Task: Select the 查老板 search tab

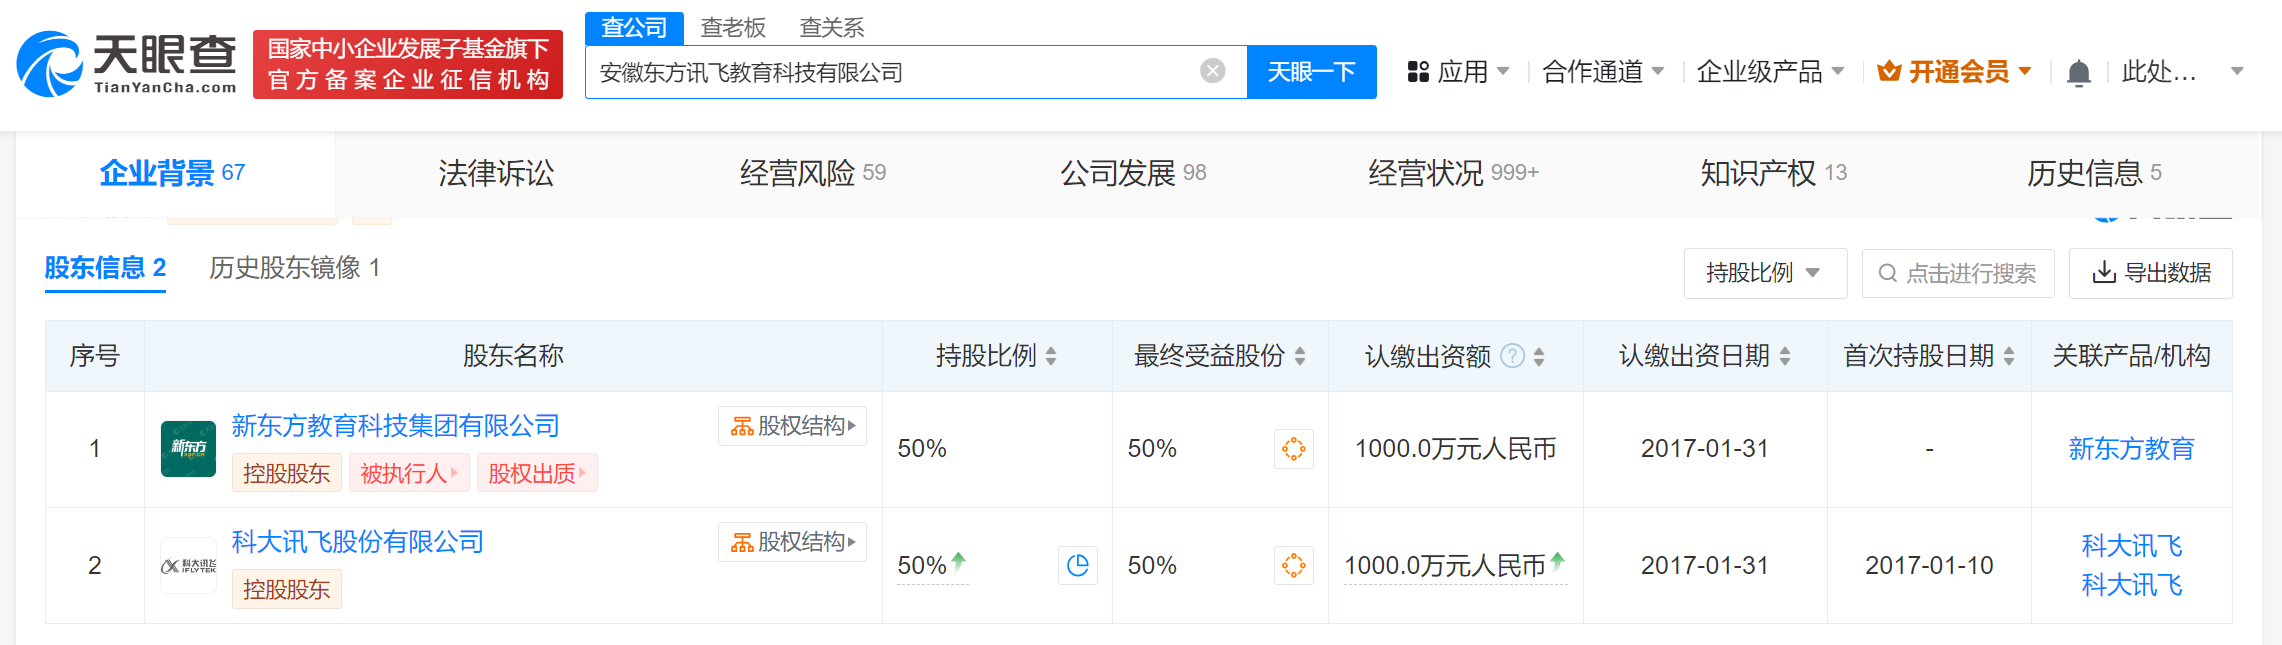Action: tap(733, 28)
